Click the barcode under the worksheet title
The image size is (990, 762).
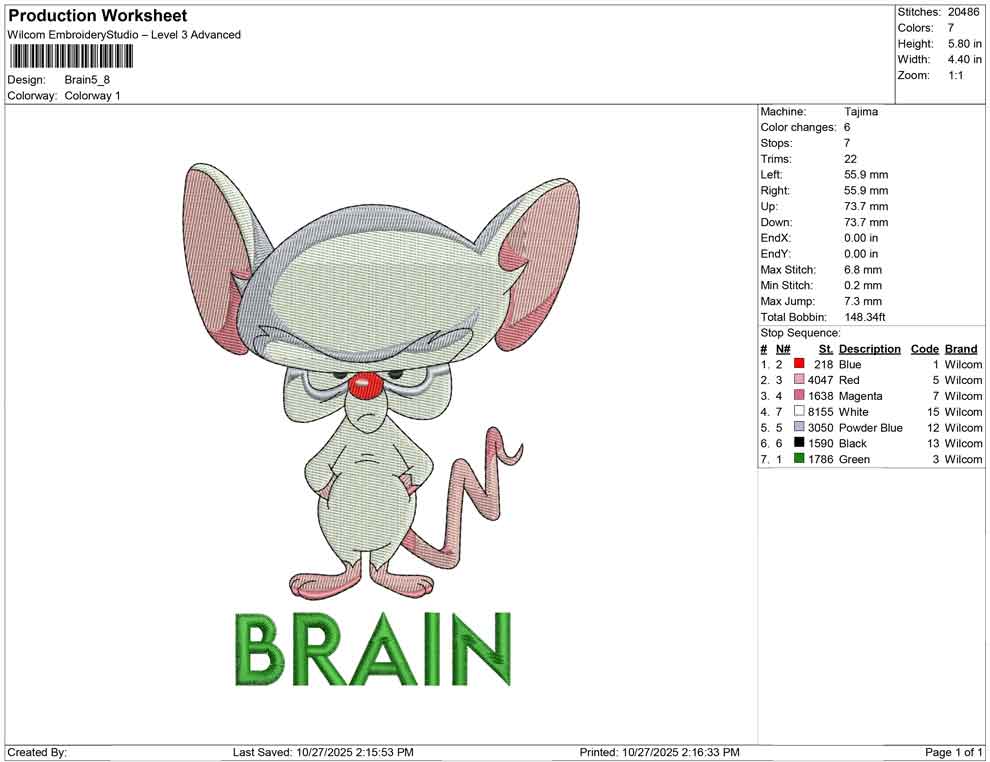point(71,57)
